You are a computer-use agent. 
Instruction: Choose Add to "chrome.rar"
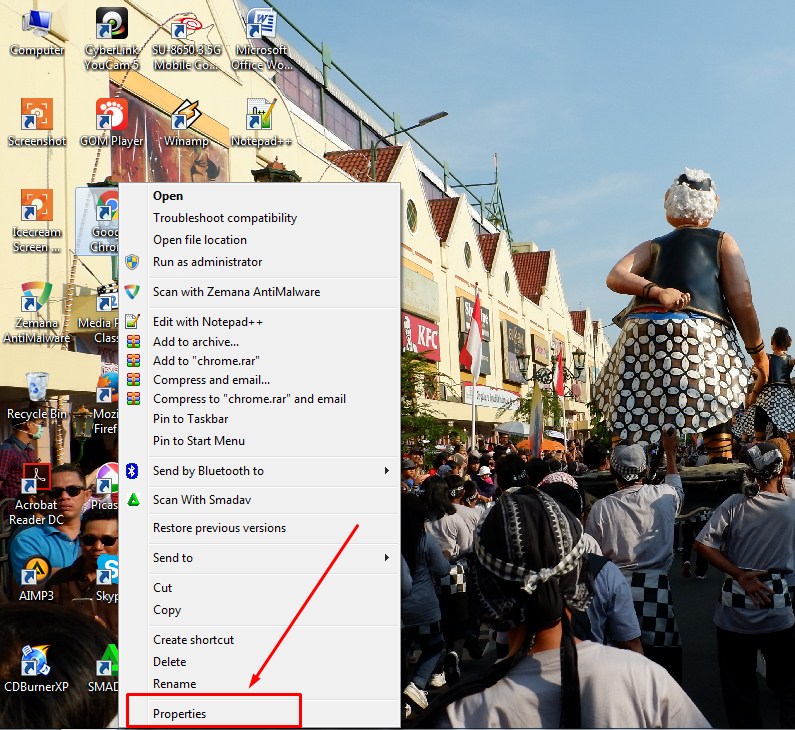click(x=259, y=361)
